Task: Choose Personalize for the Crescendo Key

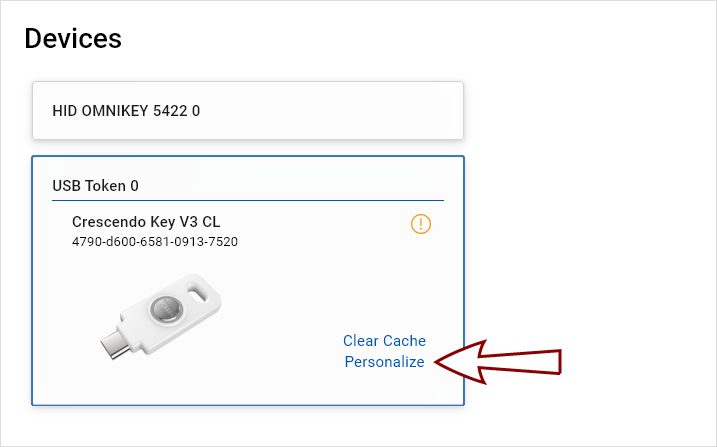Action: (384, 362)
